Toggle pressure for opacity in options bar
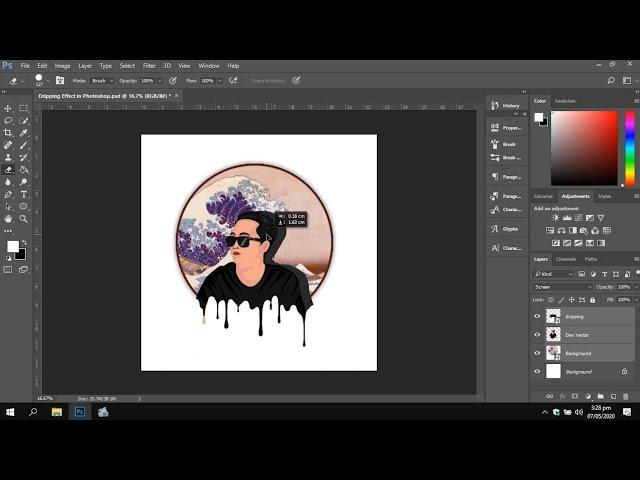 point(173,80)
